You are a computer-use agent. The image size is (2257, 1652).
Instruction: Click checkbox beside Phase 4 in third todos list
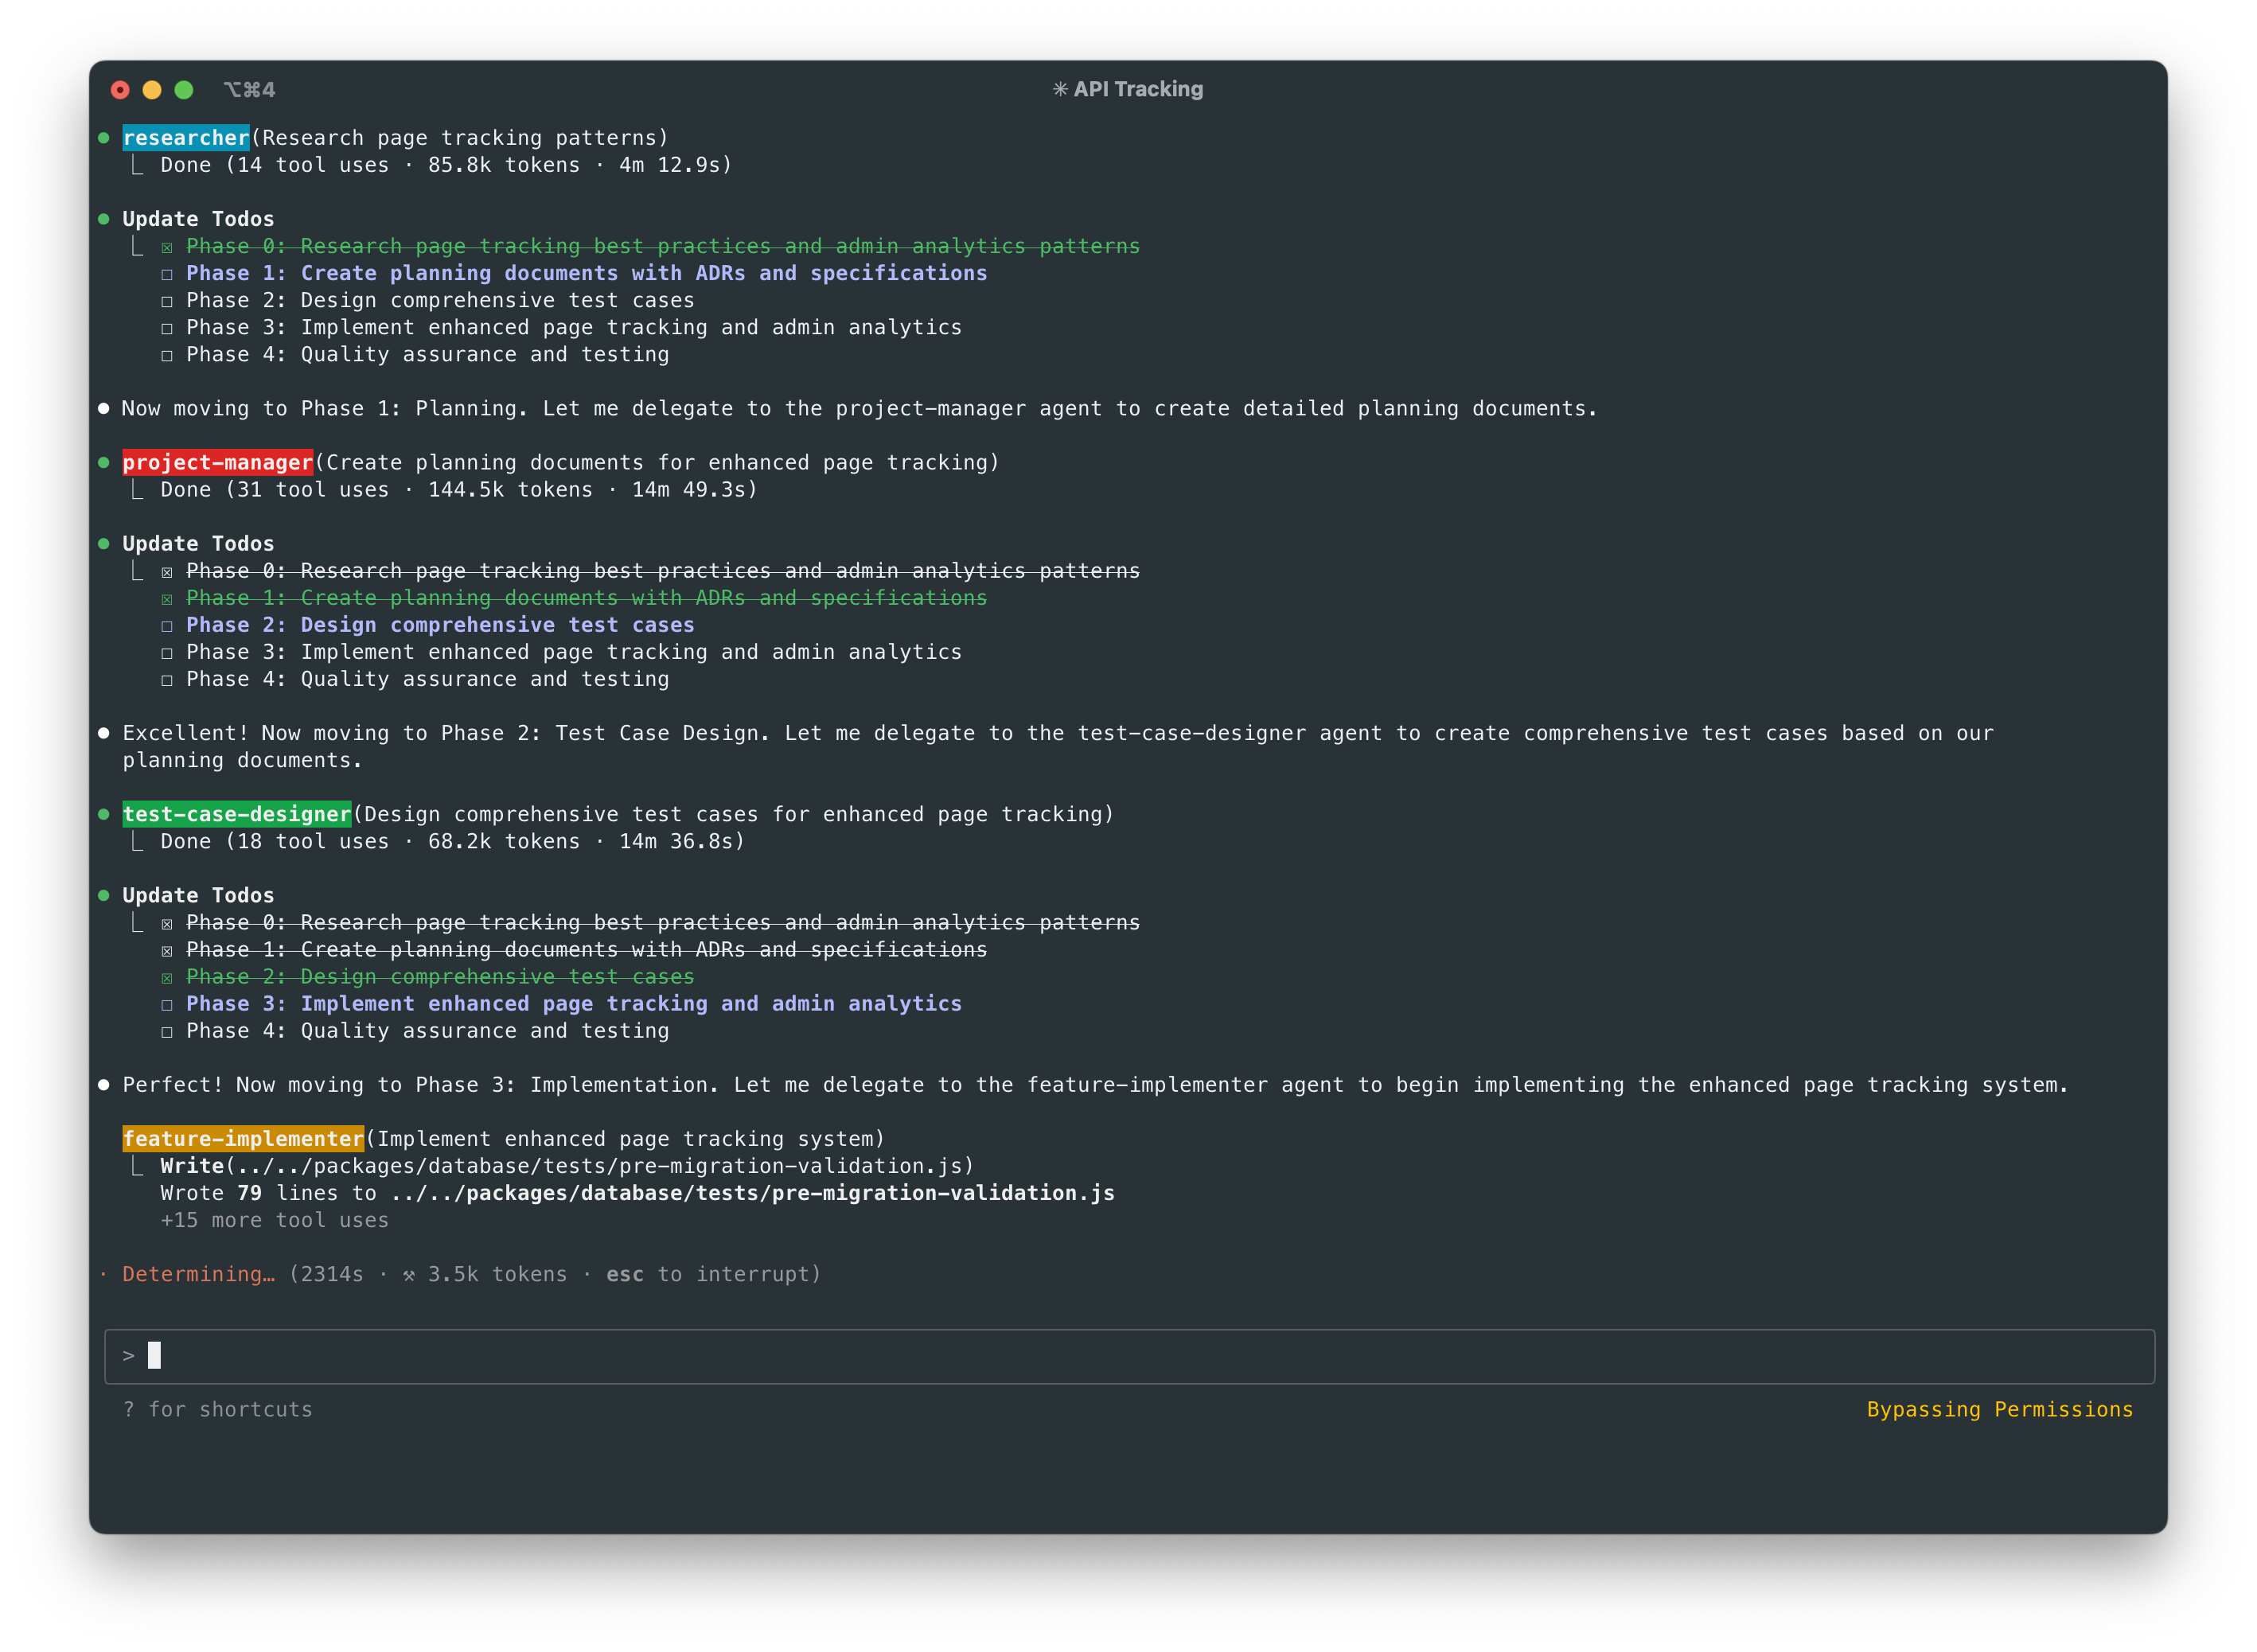[x=167, y=1033]
